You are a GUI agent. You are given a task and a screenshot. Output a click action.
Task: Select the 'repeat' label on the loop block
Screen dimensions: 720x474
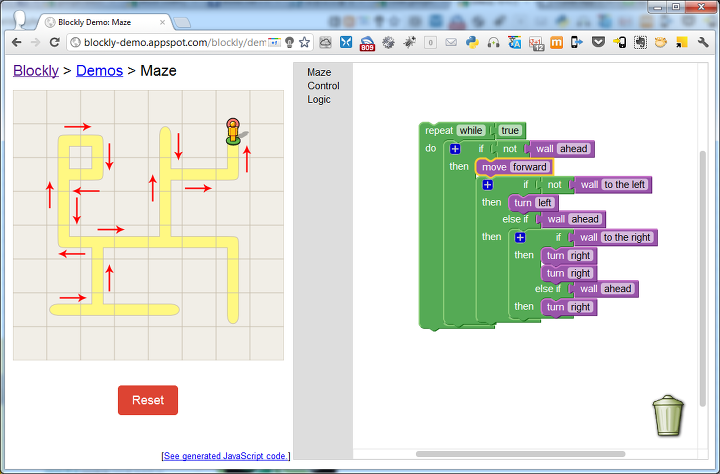(x=439, y=130)
